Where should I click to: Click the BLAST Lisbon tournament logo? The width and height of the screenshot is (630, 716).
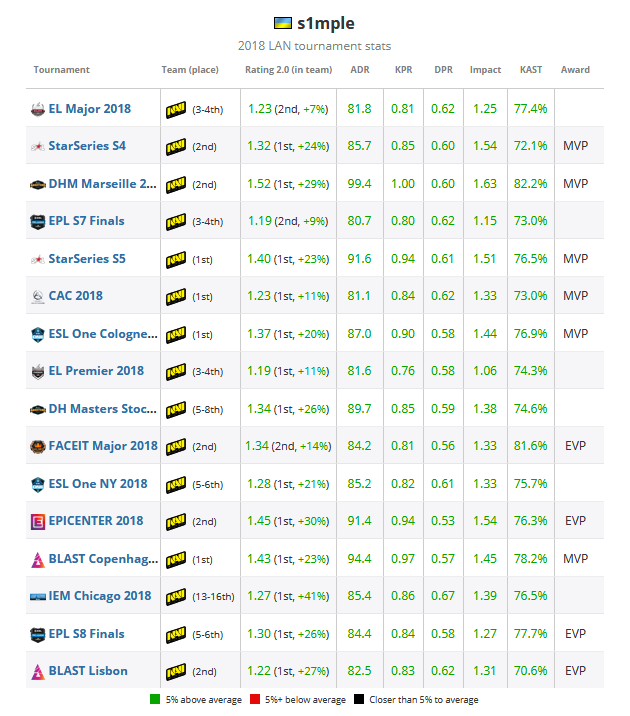38,672
